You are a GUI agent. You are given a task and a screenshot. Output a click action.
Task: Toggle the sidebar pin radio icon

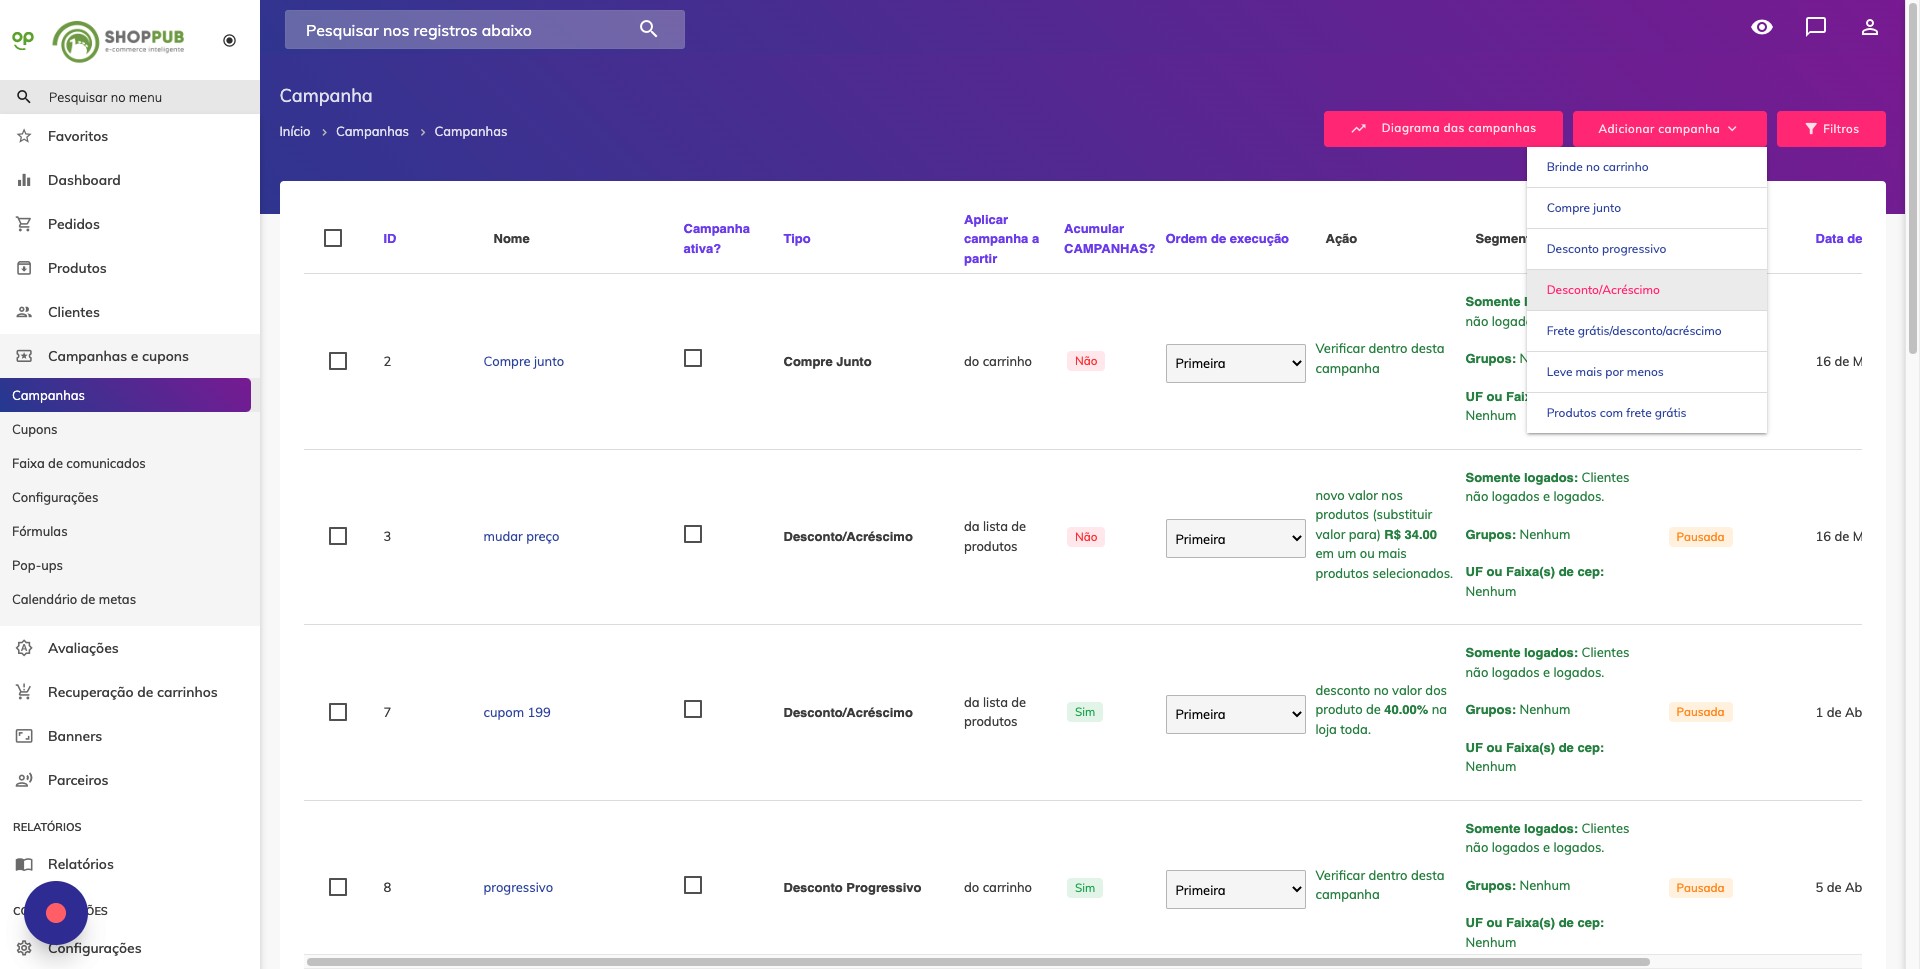pos(230,41)
